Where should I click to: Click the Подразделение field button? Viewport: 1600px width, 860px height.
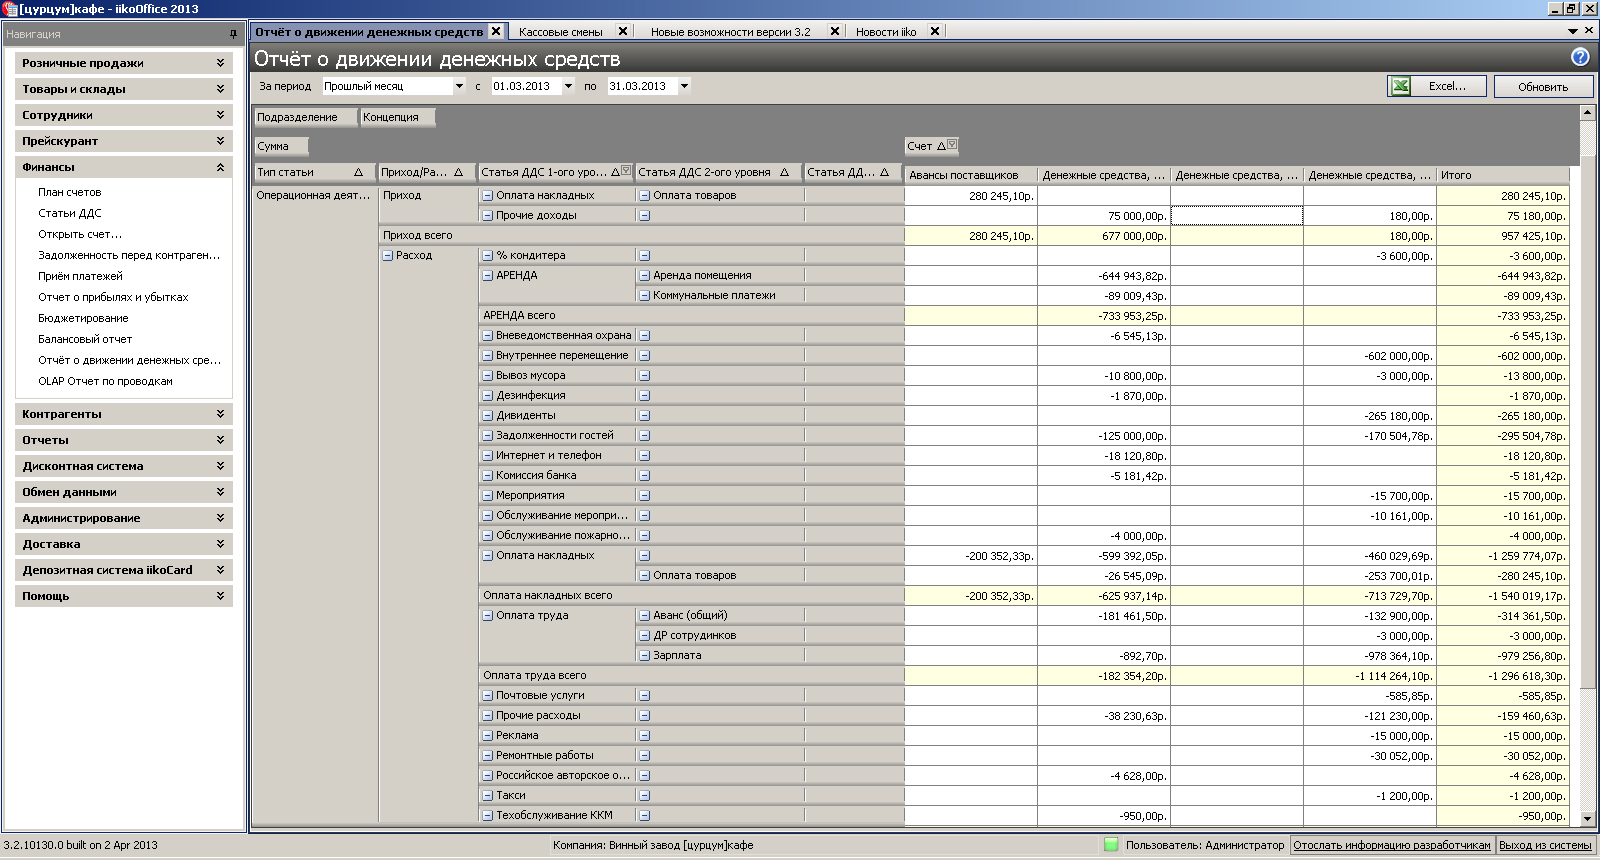305,117
